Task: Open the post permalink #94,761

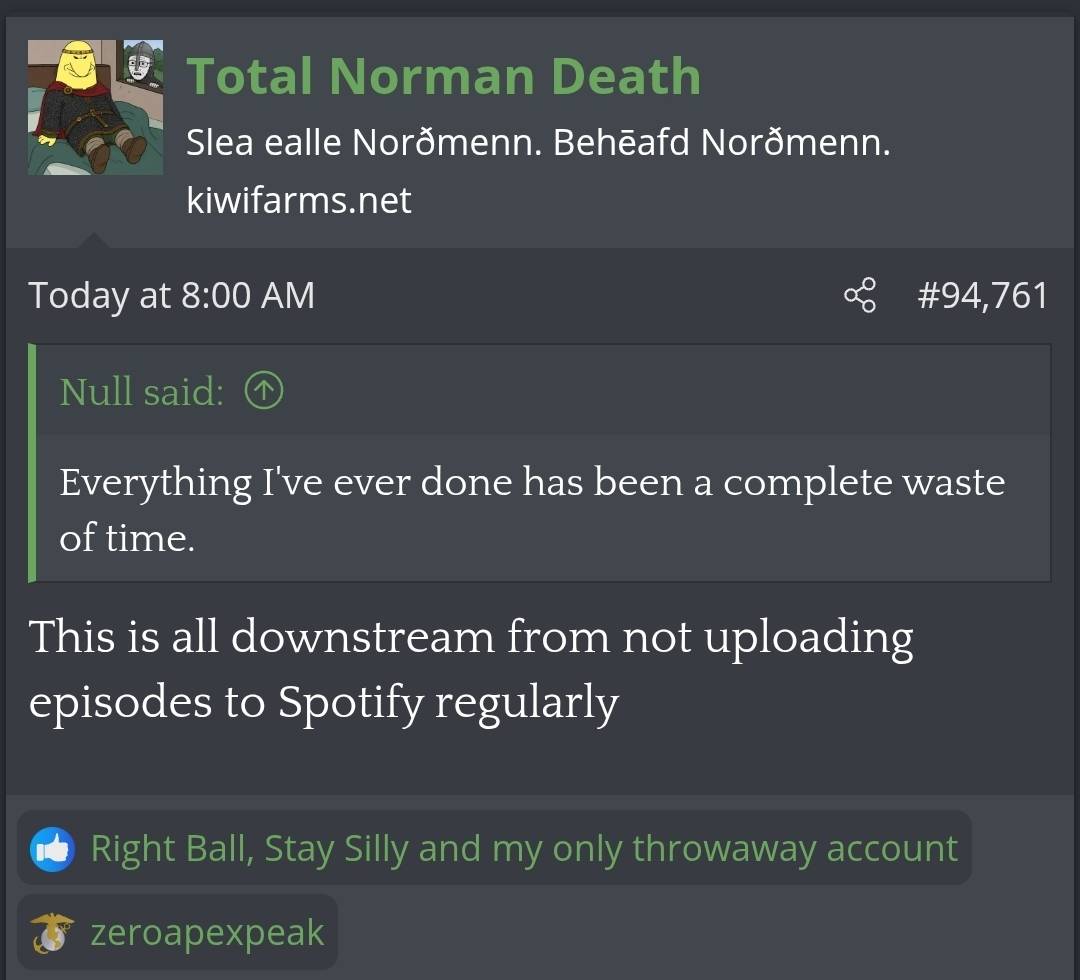Action: tap(983, 295)
